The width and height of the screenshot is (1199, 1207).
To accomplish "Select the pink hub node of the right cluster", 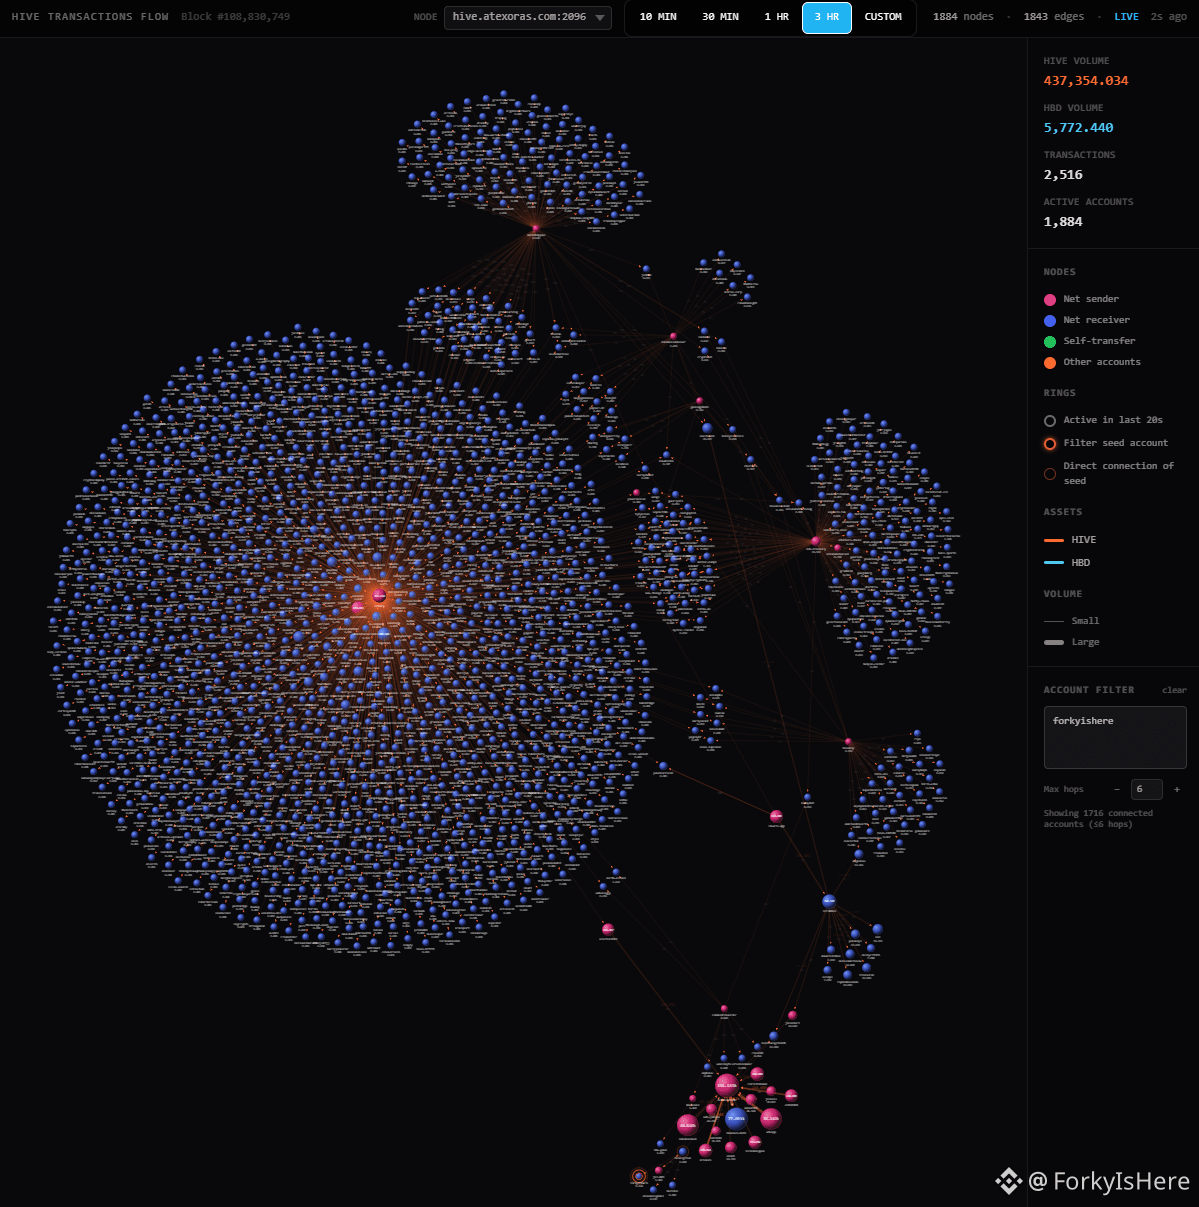I will 816,541.
